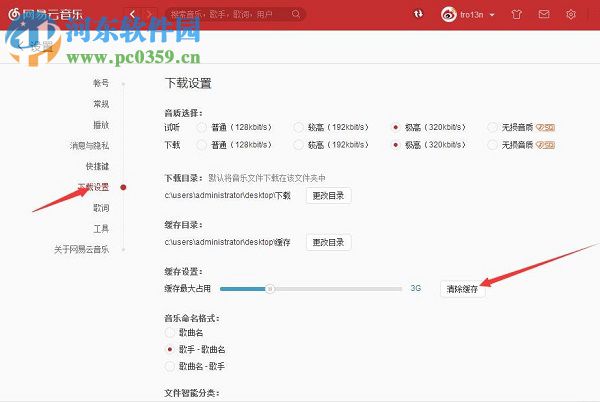Click 更改目录 for cache directory
This screenshot has width=600, height=402.
[x=328, y=242]
